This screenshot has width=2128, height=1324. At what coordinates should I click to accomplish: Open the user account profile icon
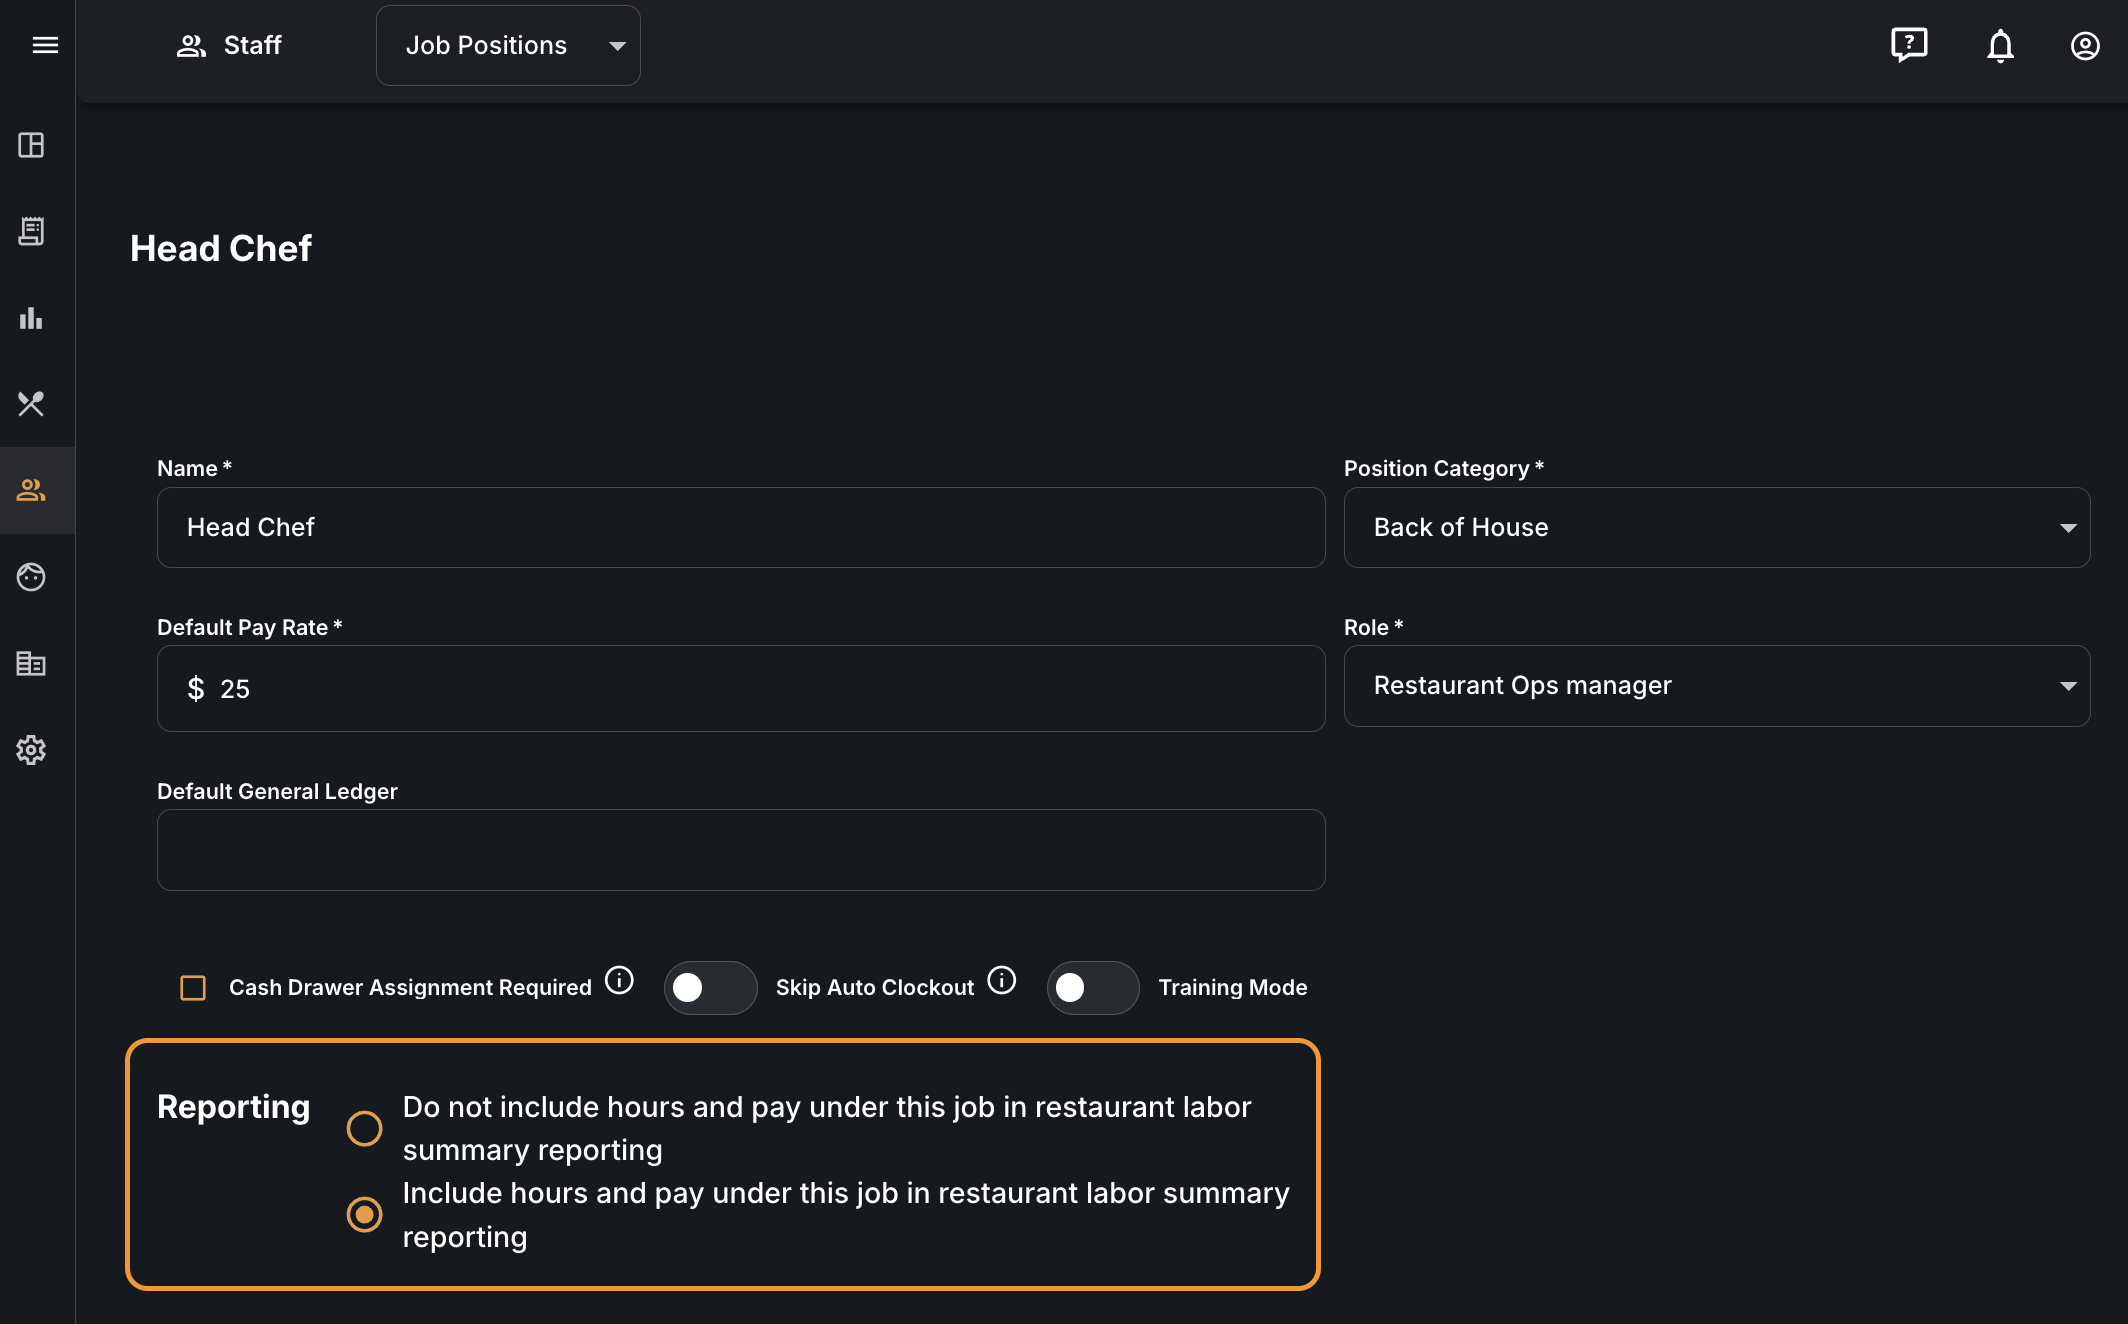click(x=2085, y=45)
